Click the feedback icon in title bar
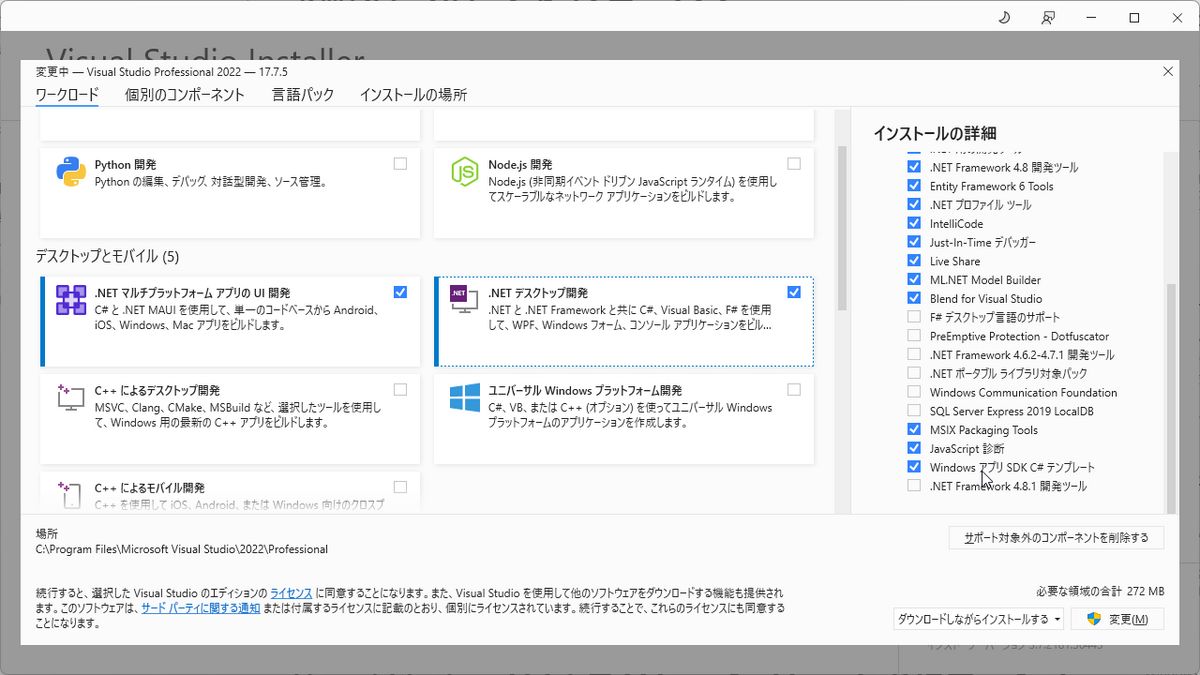This screenshot has height=675, width=1200. (1048, 17)
